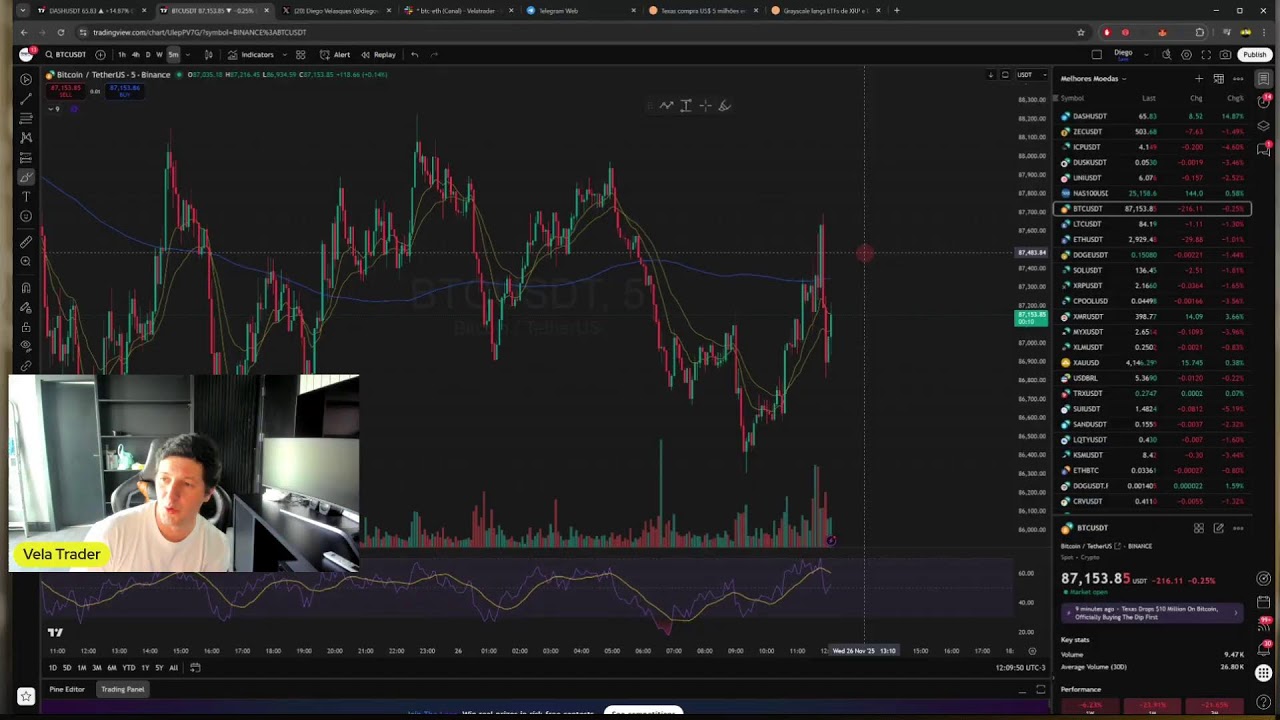Sort watchlist by Chg% column

[x=1235, y=98]
